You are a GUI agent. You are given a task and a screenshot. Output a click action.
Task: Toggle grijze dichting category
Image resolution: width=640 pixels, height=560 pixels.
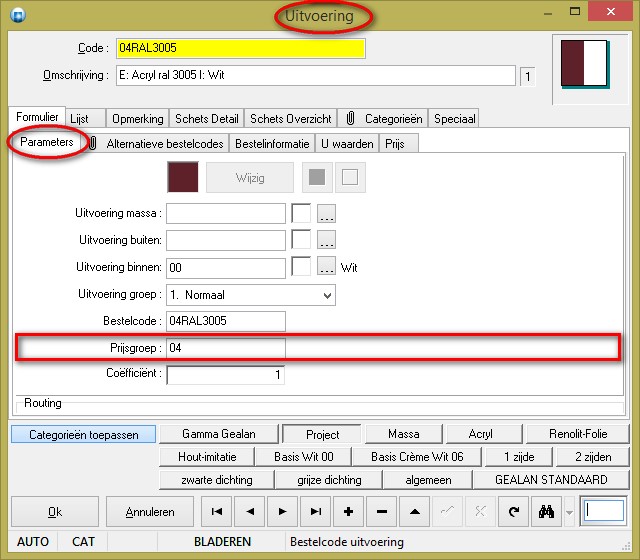(x=329, y=480)
